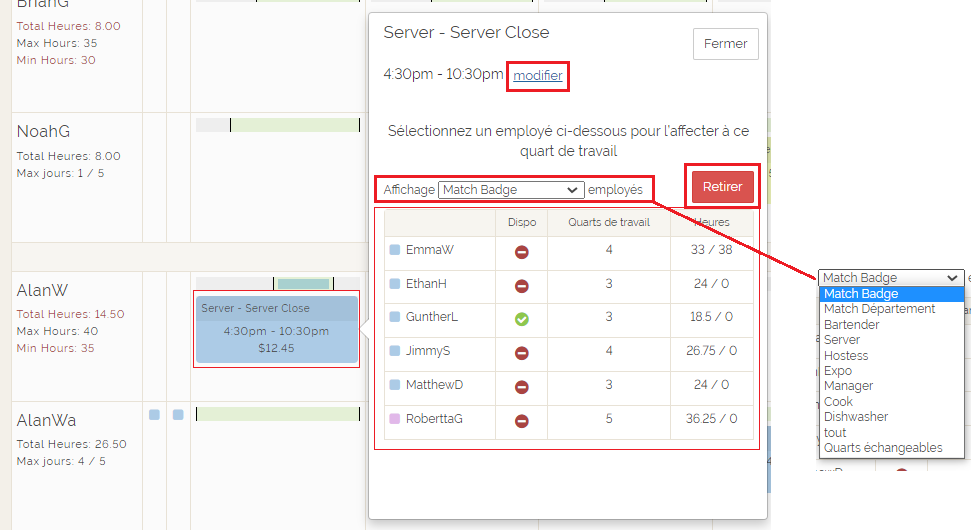
Task: Click EthanH's red unavailable icon
Action: coord(521,285)
